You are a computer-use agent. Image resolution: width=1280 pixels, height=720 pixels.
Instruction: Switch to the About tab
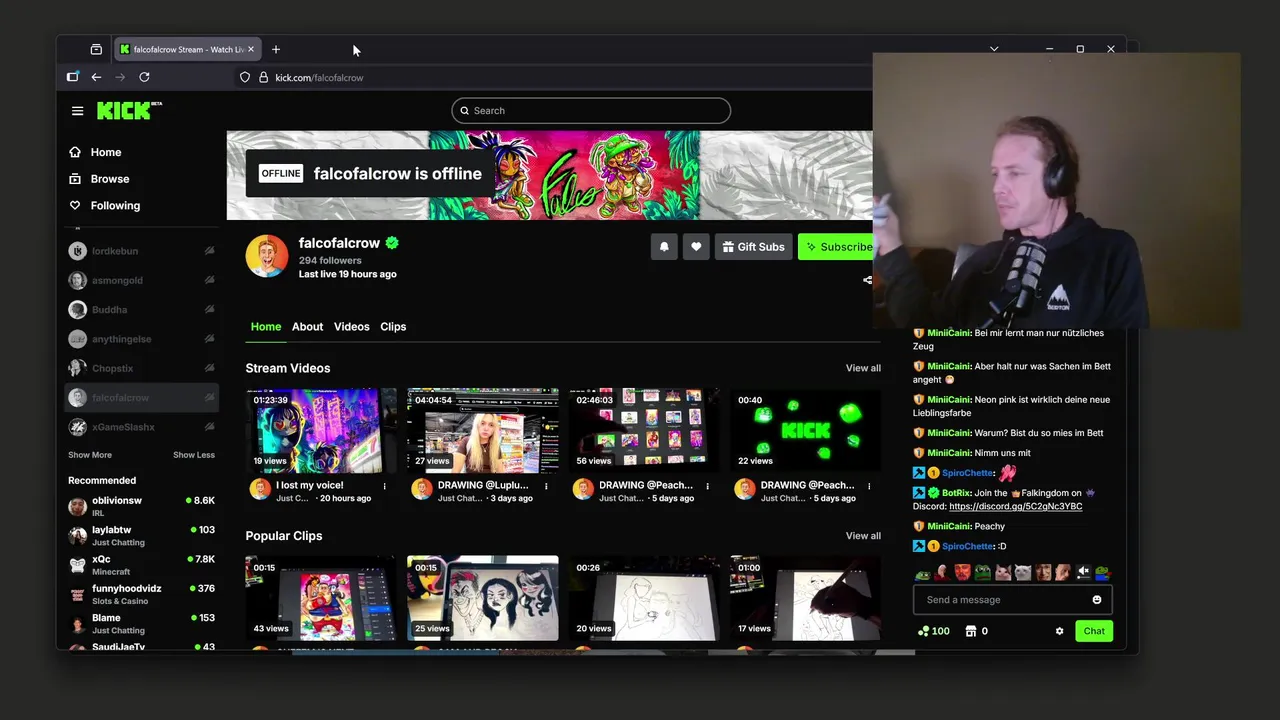[307, 327]
